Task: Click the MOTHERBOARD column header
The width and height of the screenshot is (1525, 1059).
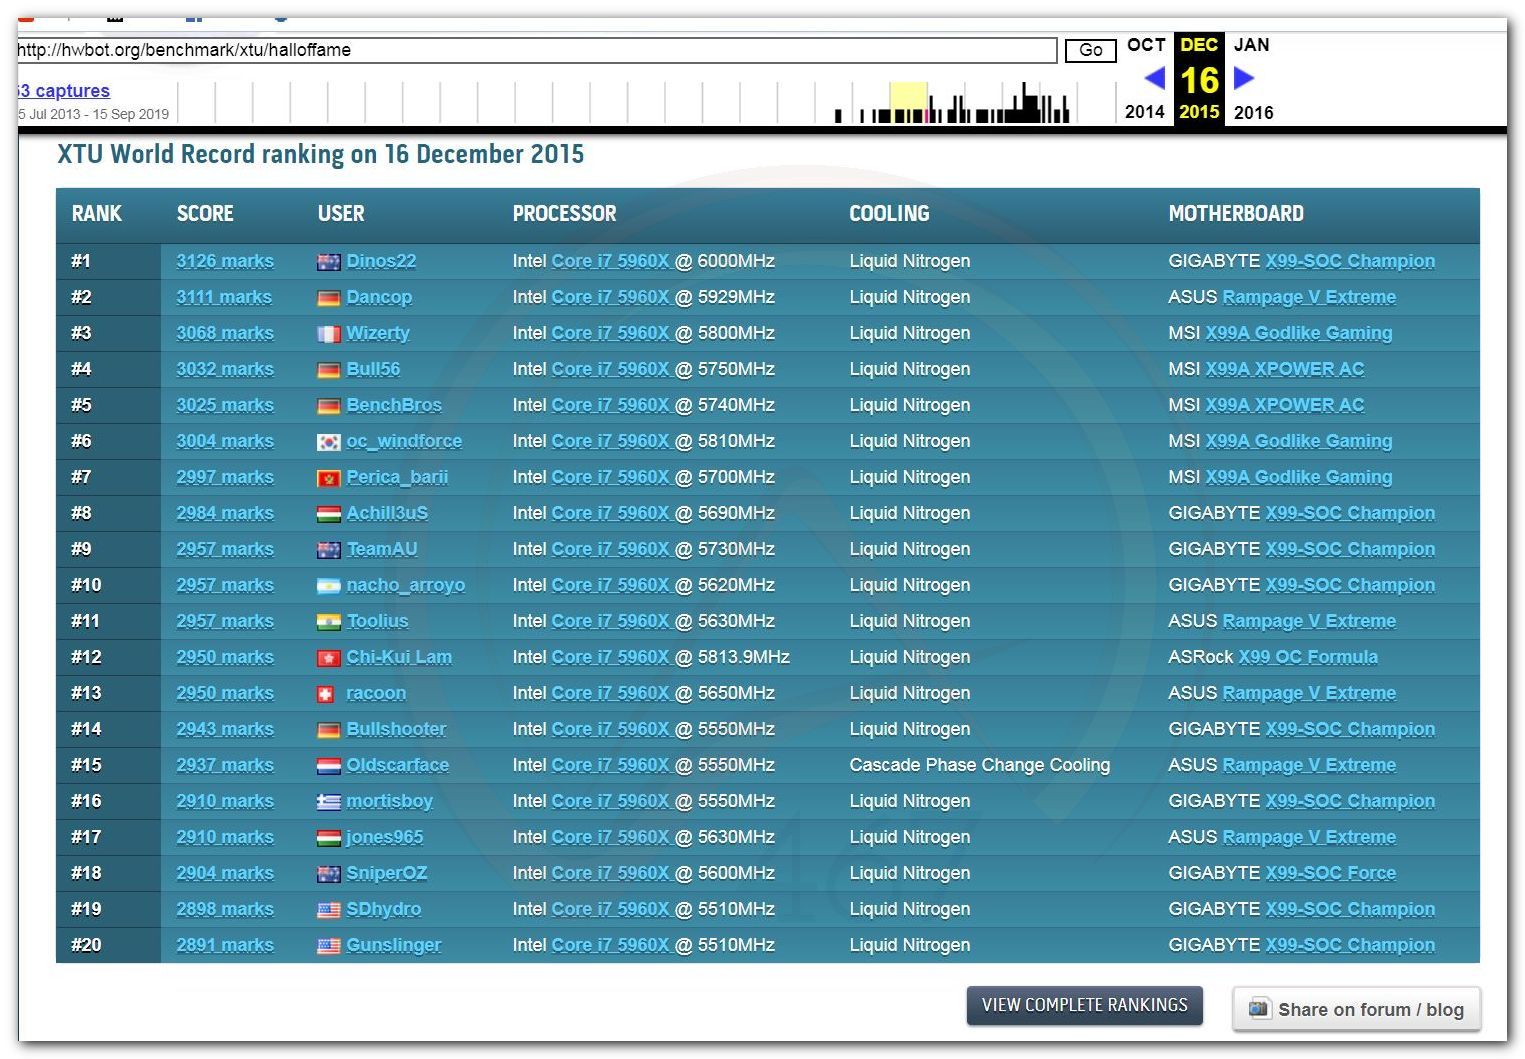Action: (1236, 214)
